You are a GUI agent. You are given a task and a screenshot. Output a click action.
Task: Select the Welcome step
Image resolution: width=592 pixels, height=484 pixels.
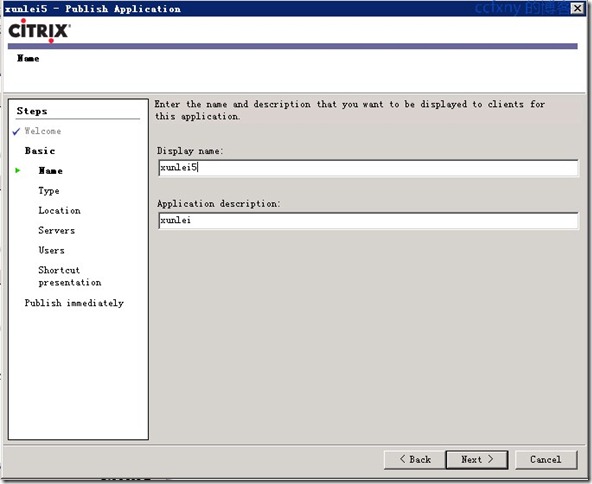click(43, 131)
